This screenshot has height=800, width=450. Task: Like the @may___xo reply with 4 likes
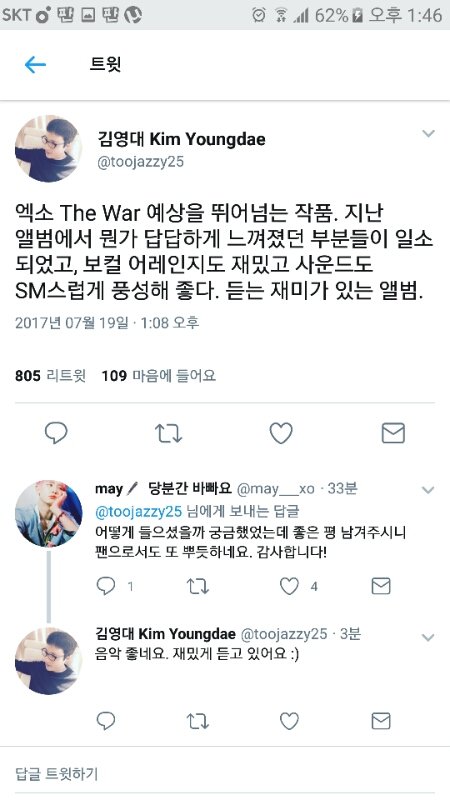pyautogui.click(x=289, y=586)
